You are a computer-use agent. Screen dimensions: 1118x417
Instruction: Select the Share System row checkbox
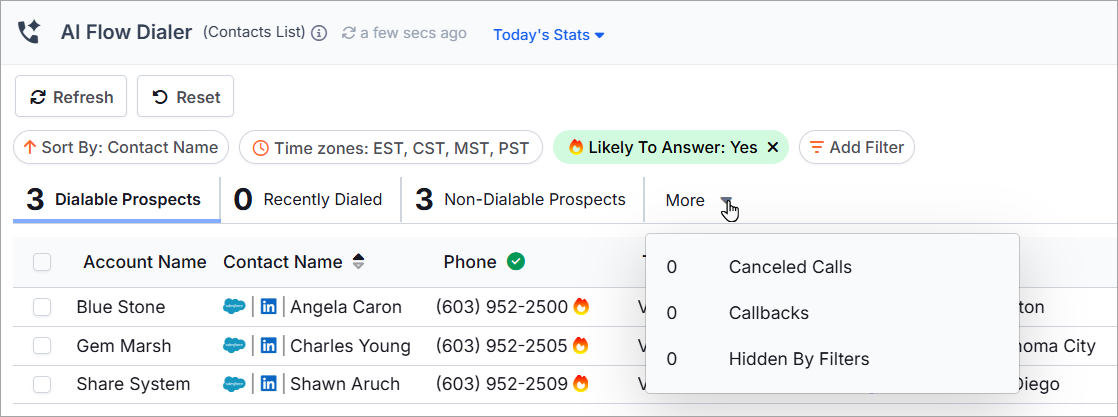coord(42,384)
